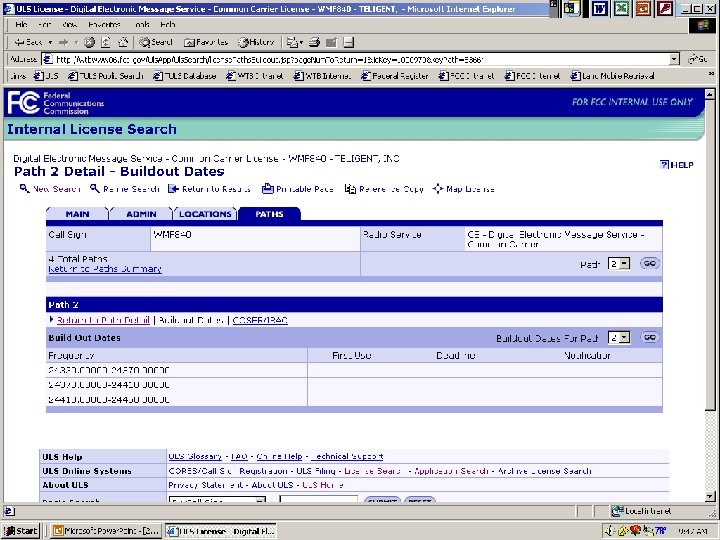This screenshot has width=720, height=540.
Task: Click the Edit page icon in the toolbar
Action: pos(332,42)
